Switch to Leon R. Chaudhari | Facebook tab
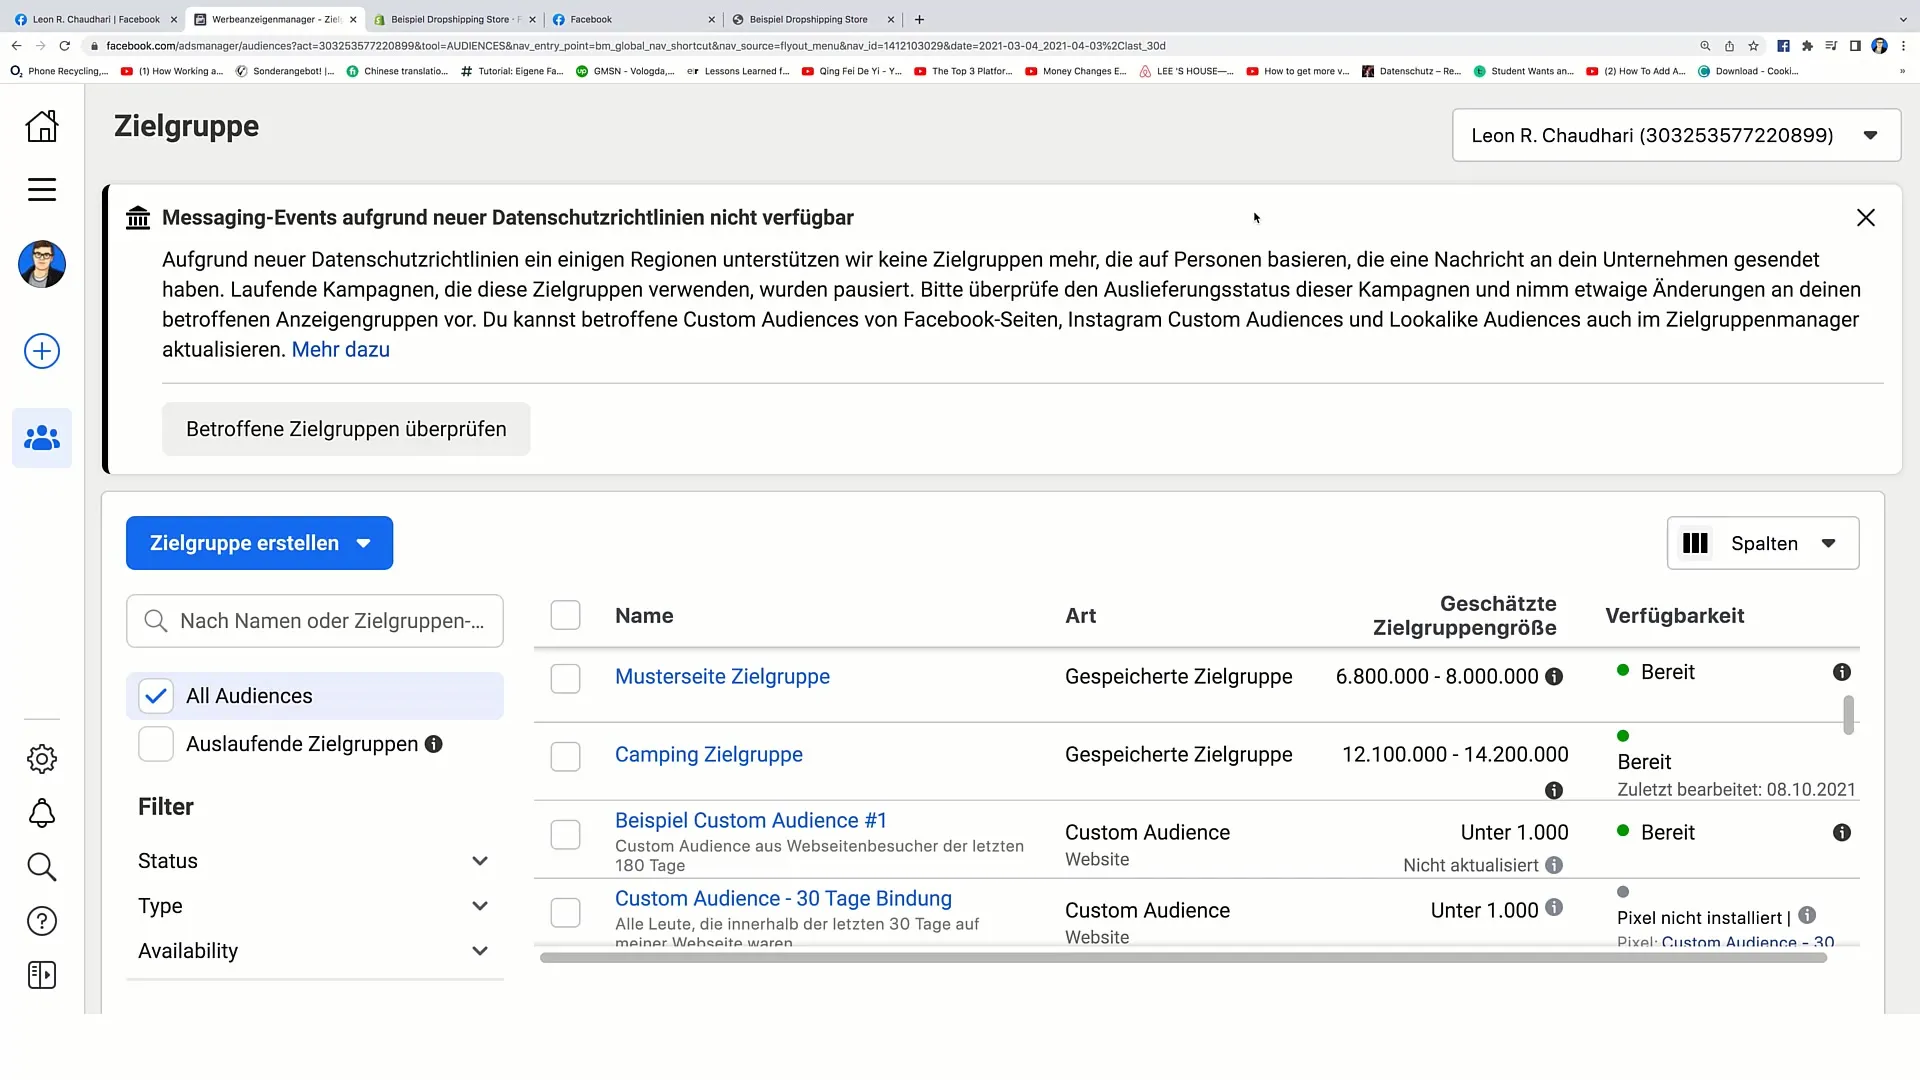 (95, 19)
